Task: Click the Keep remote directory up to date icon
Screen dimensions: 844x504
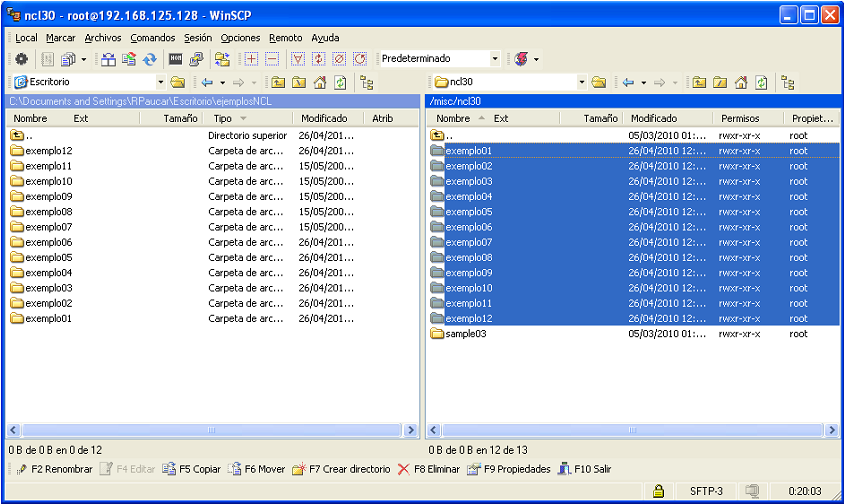Action: point(129,59)
